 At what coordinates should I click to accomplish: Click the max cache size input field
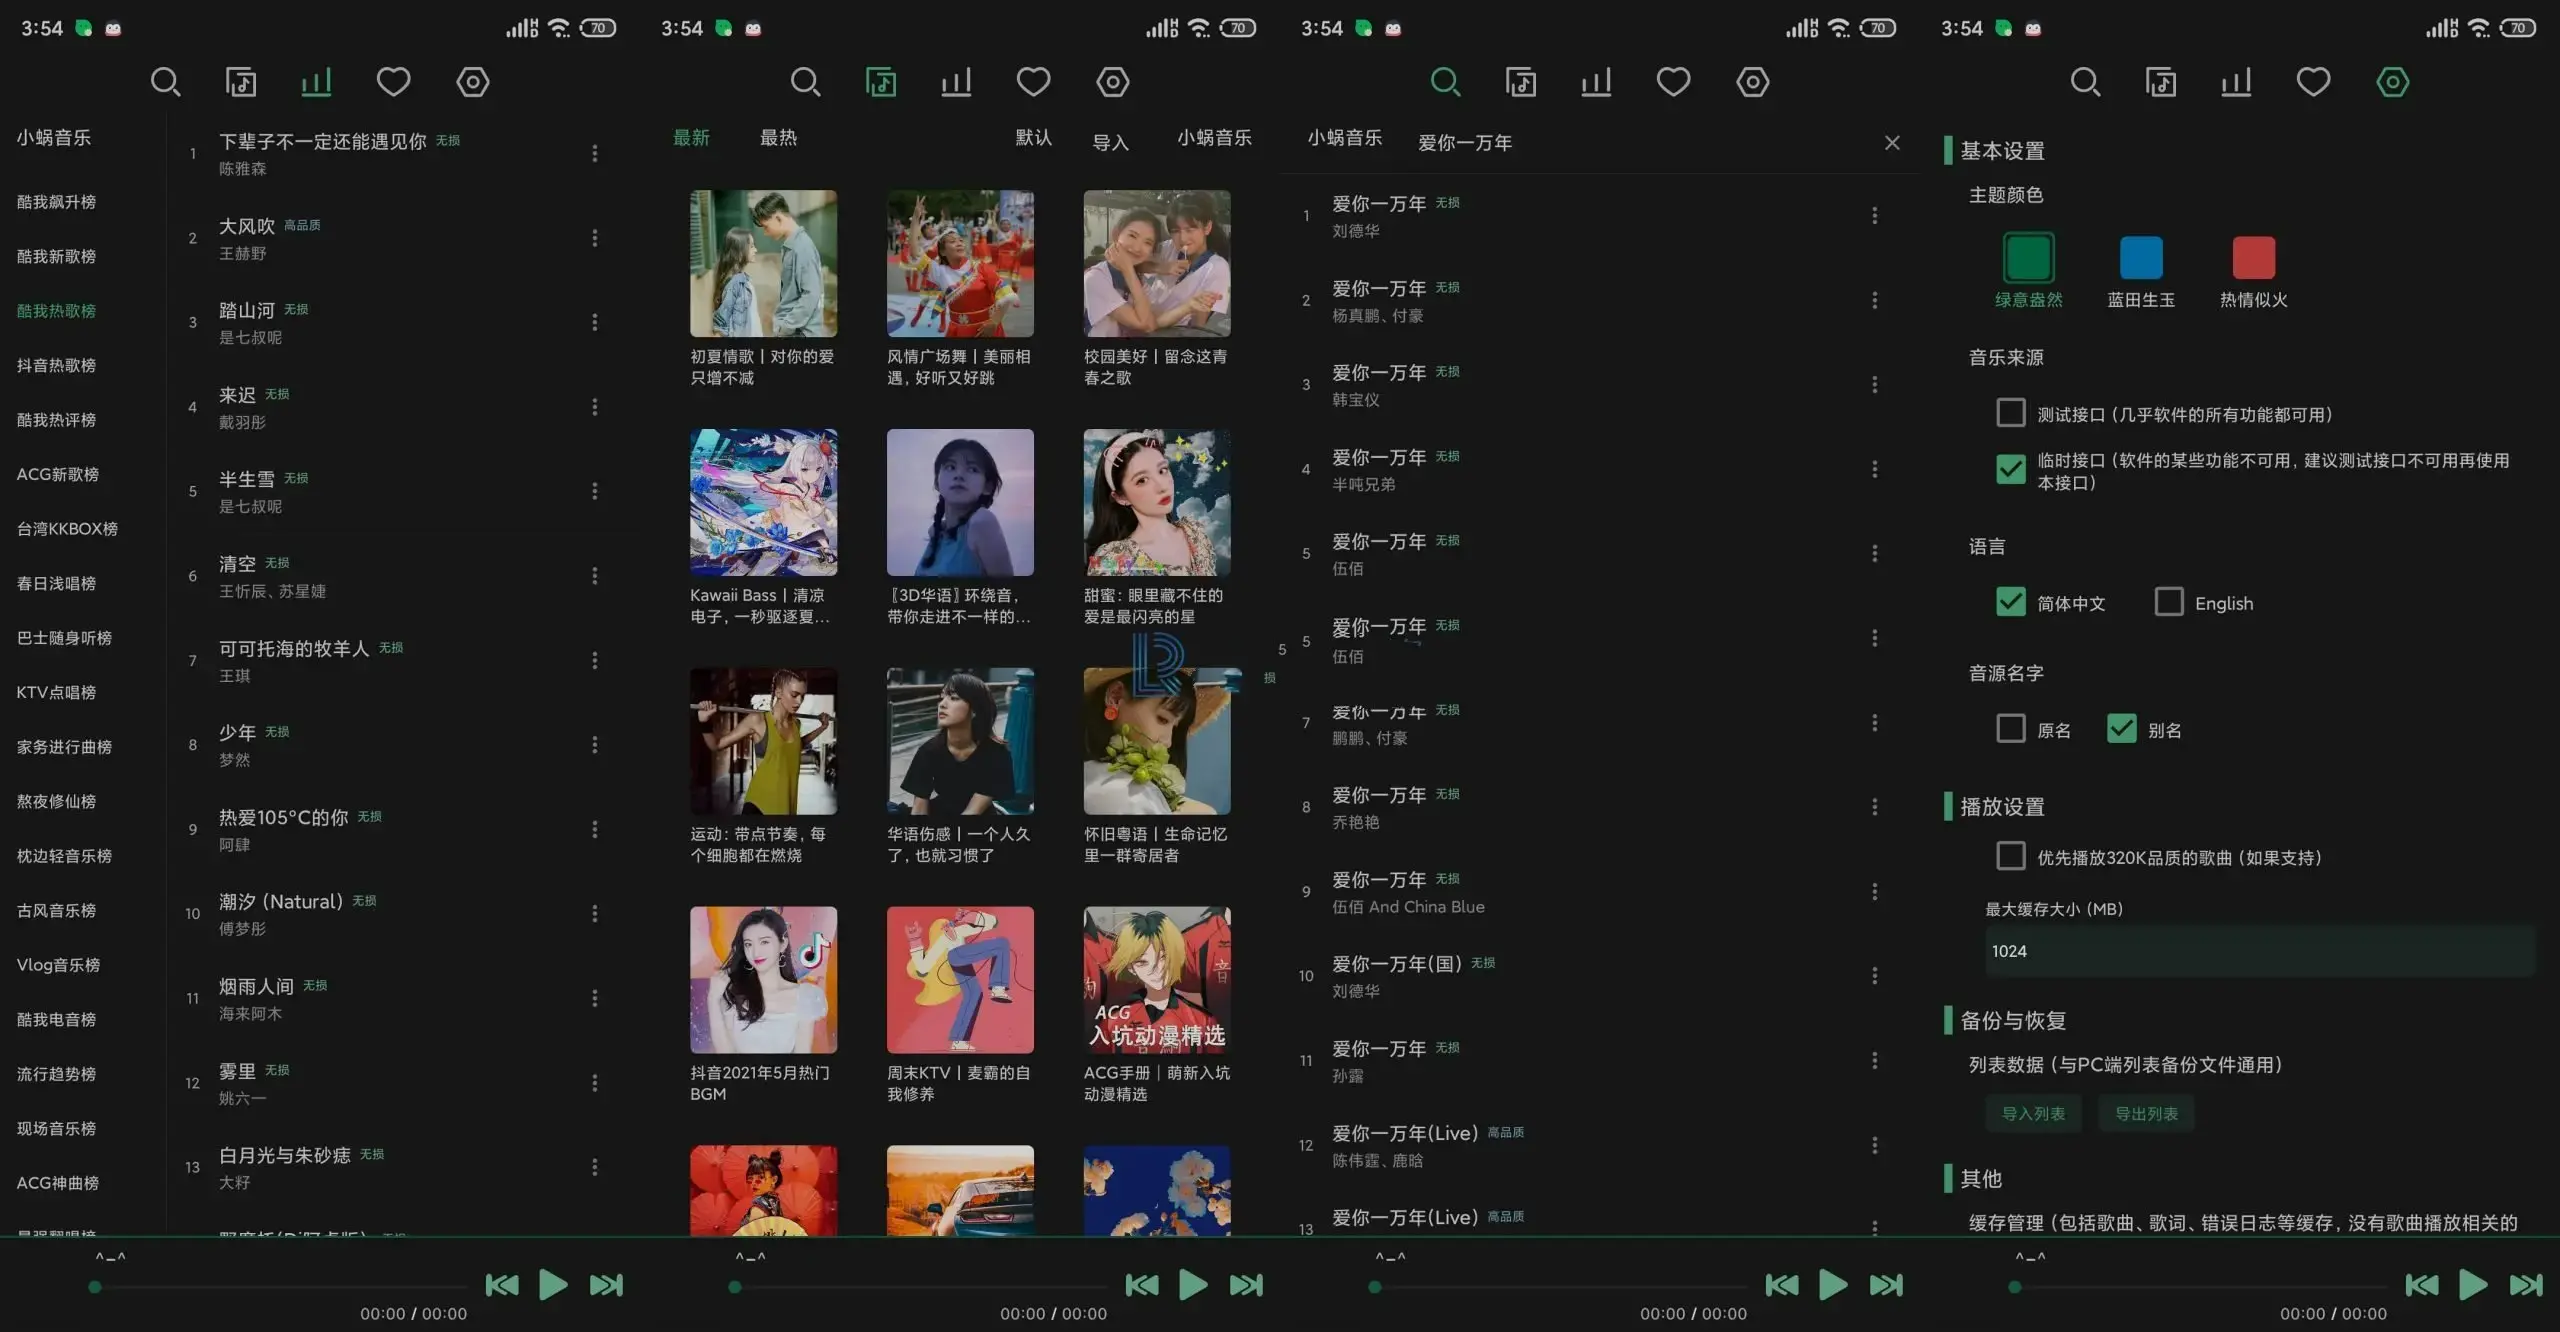pos(2260,950)
